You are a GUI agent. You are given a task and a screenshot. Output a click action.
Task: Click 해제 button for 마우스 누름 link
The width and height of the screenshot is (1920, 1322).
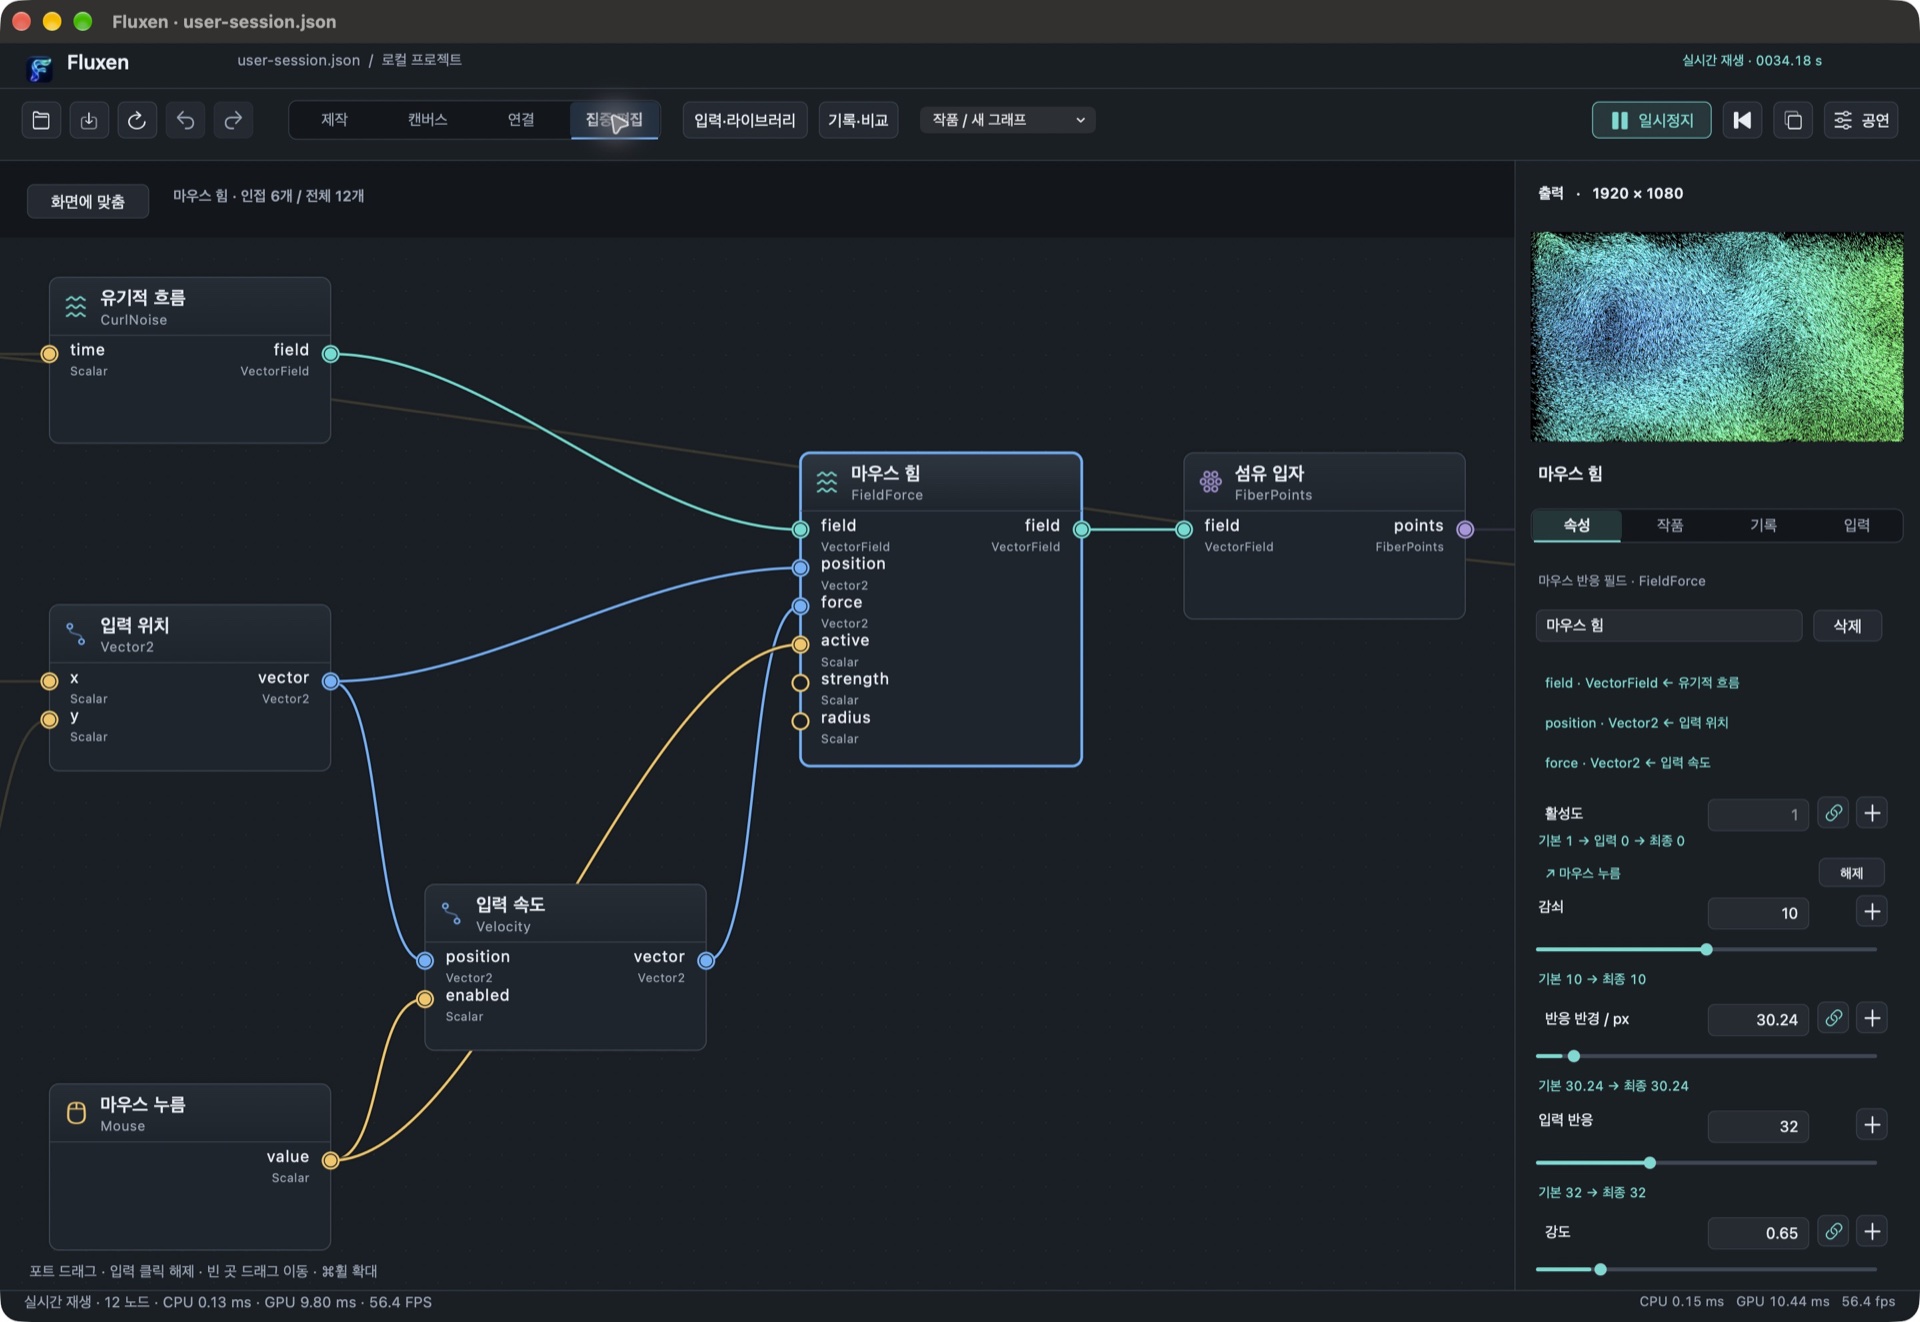coord(1851,873)
